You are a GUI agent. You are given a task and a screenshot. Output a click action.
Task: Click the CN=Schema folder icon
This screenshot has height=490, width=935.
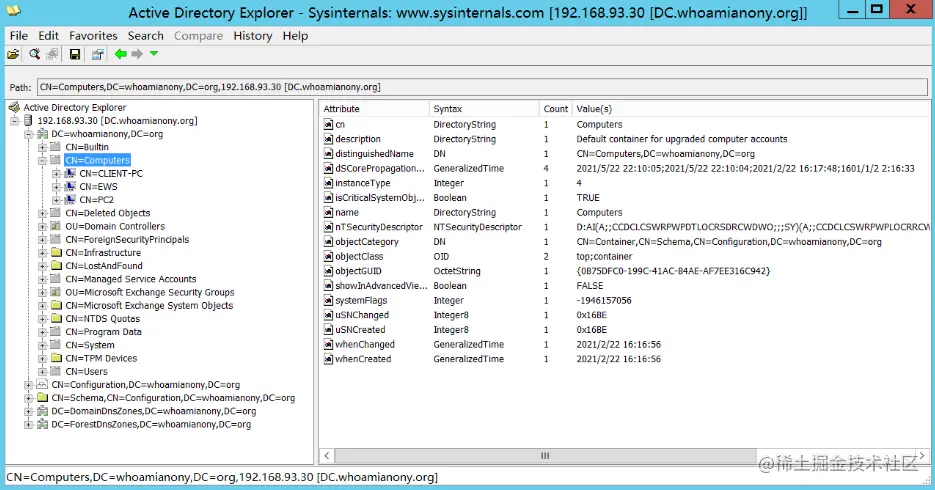pyautogui.click(x=42, y=398)
